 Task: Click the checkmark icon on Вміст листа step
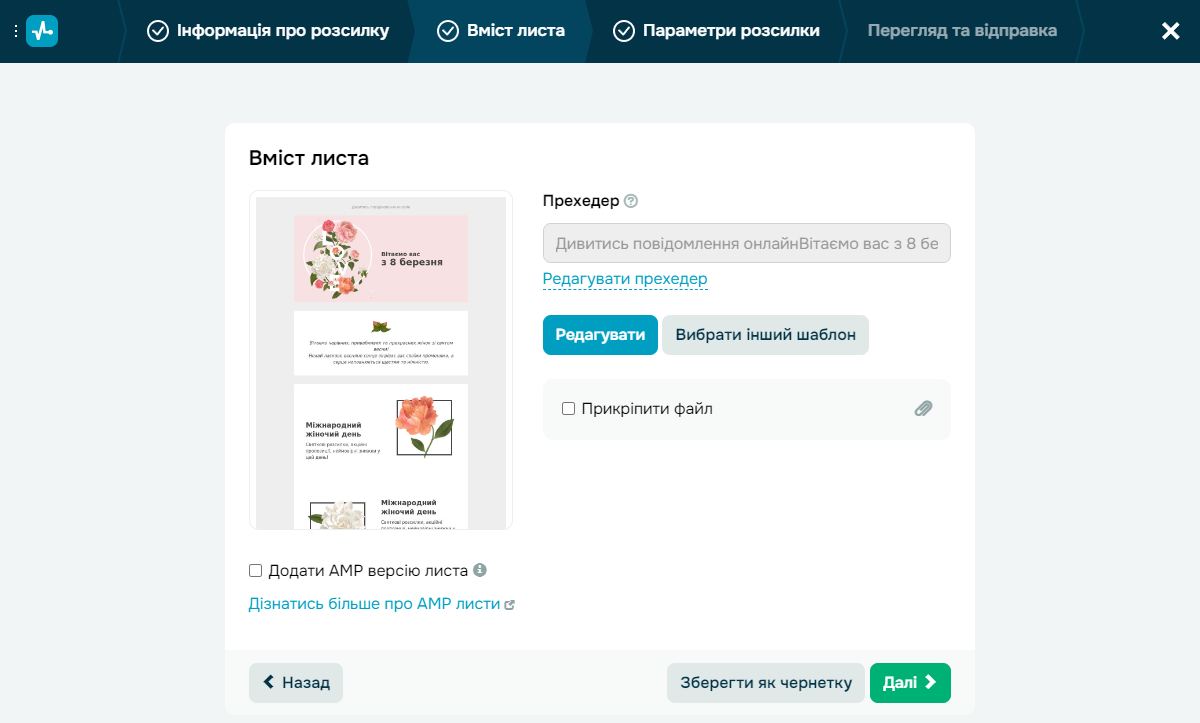tap(446, 30)
